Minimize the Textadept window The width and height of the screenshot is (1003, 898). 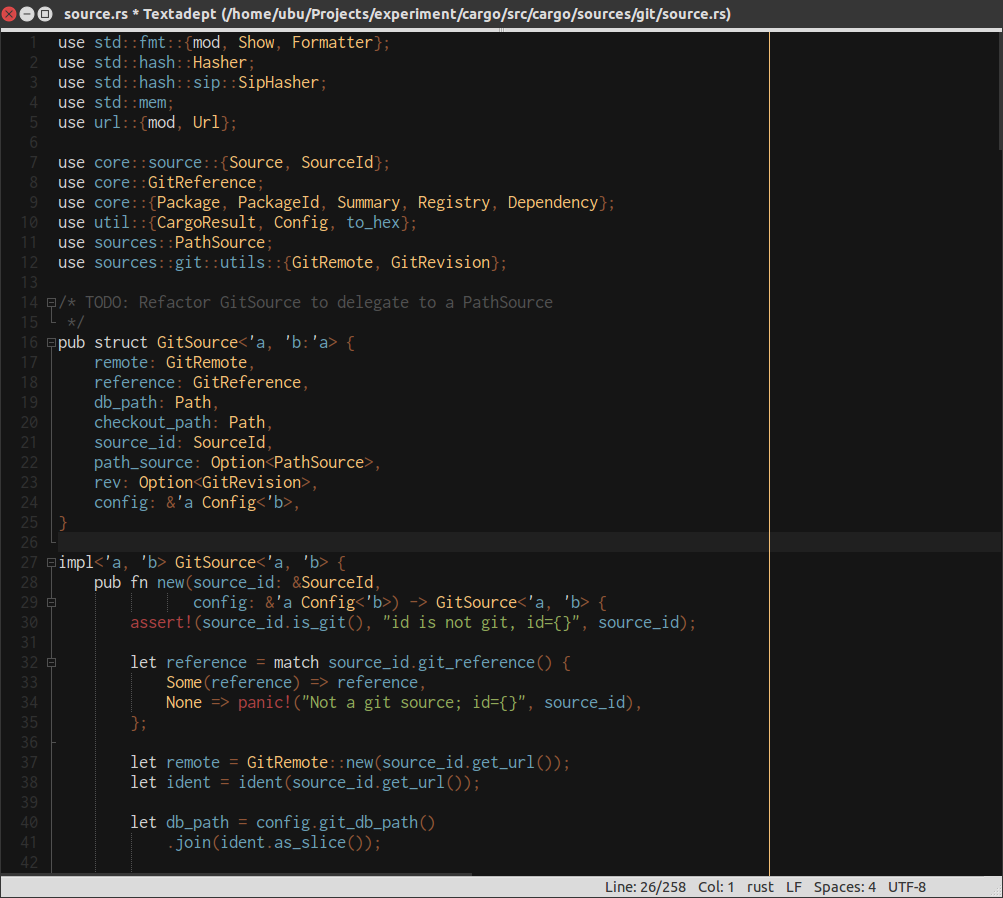[x=27, y=14]
